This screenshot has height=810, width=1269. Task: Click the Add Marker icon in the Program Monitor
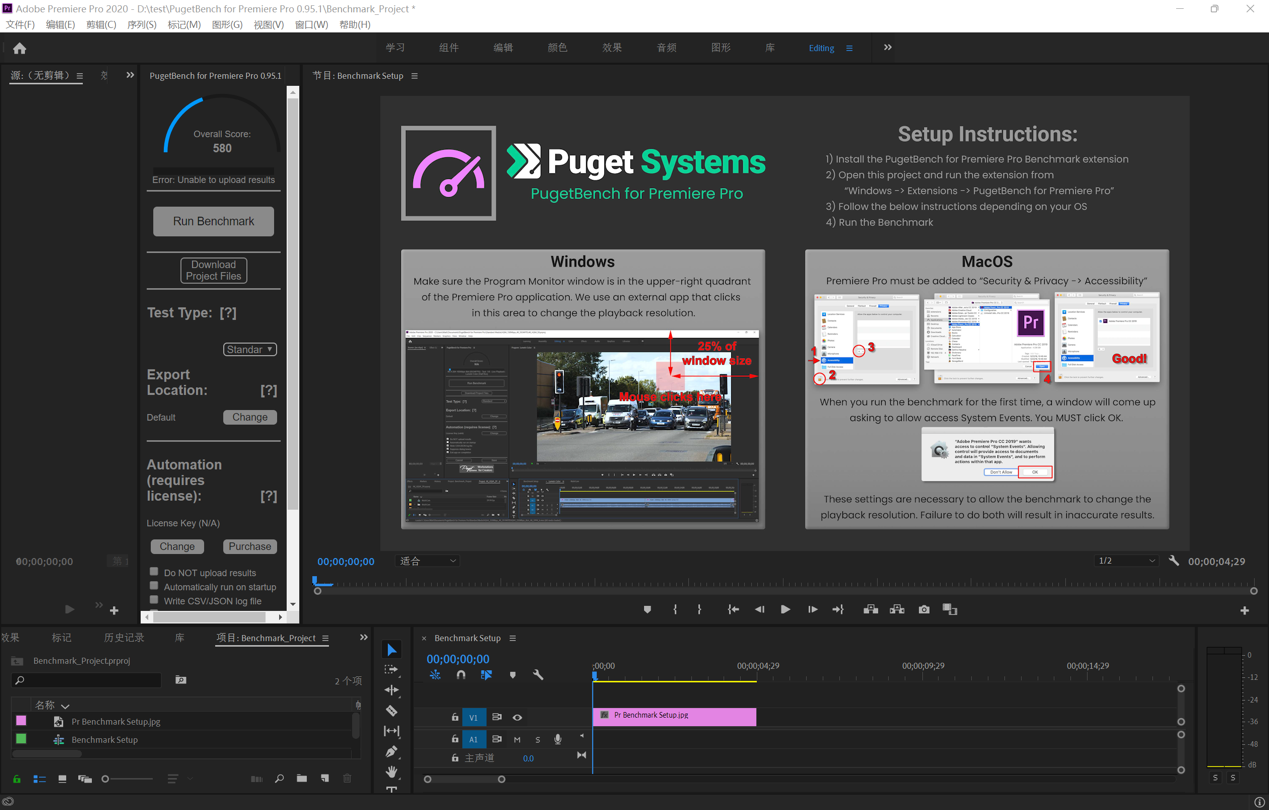point(648,609)
